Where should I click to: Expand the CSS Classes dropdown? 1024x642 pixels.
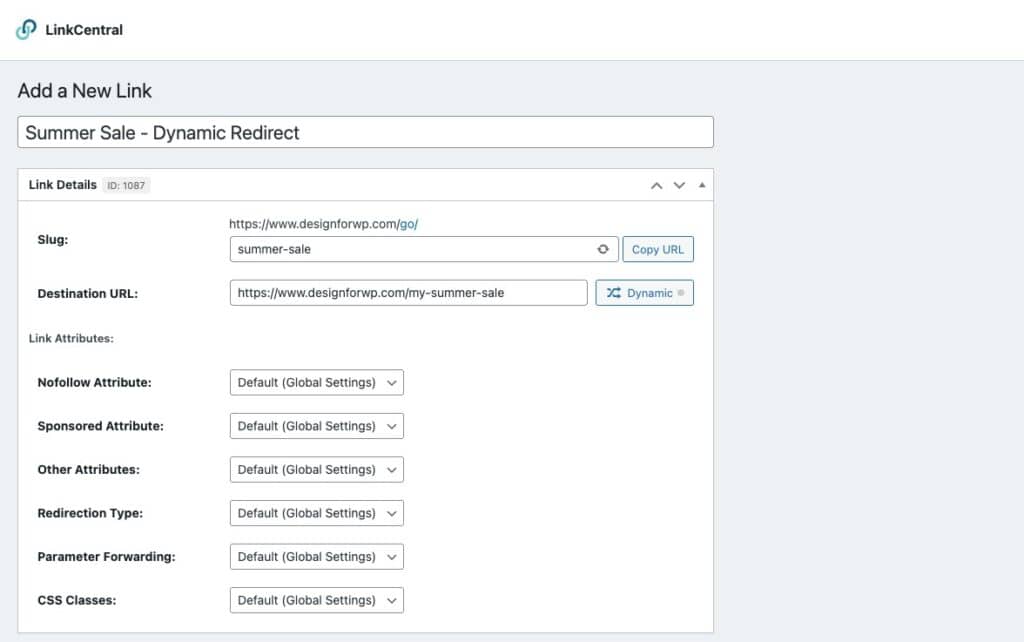tap(316, 600)
